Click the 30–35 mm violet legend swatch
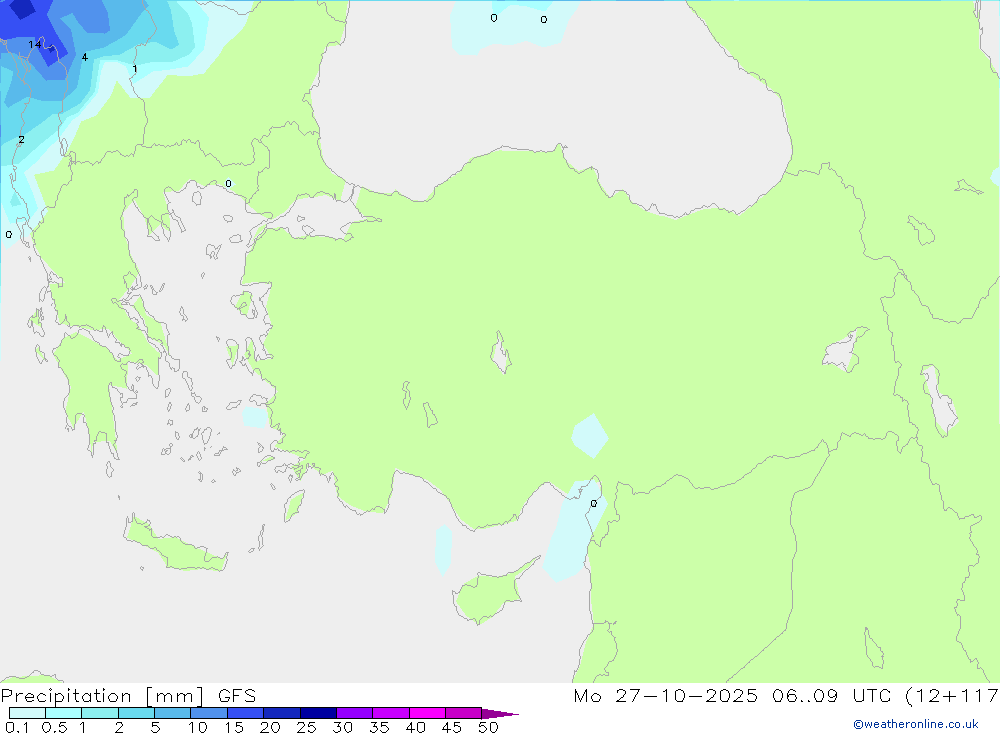This screenshot has height=733, width=1000. pyautogui.click(x=354, y=713)
